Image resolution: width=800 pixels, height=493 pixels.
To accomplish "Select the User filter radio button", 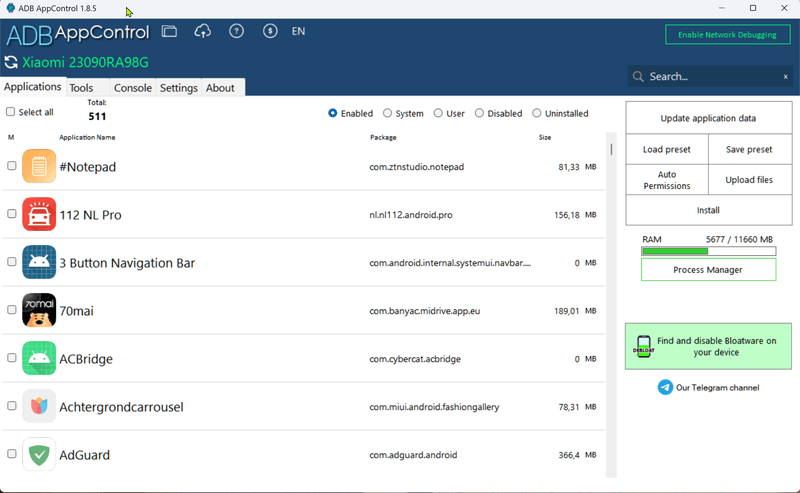I will coord(438,113).
